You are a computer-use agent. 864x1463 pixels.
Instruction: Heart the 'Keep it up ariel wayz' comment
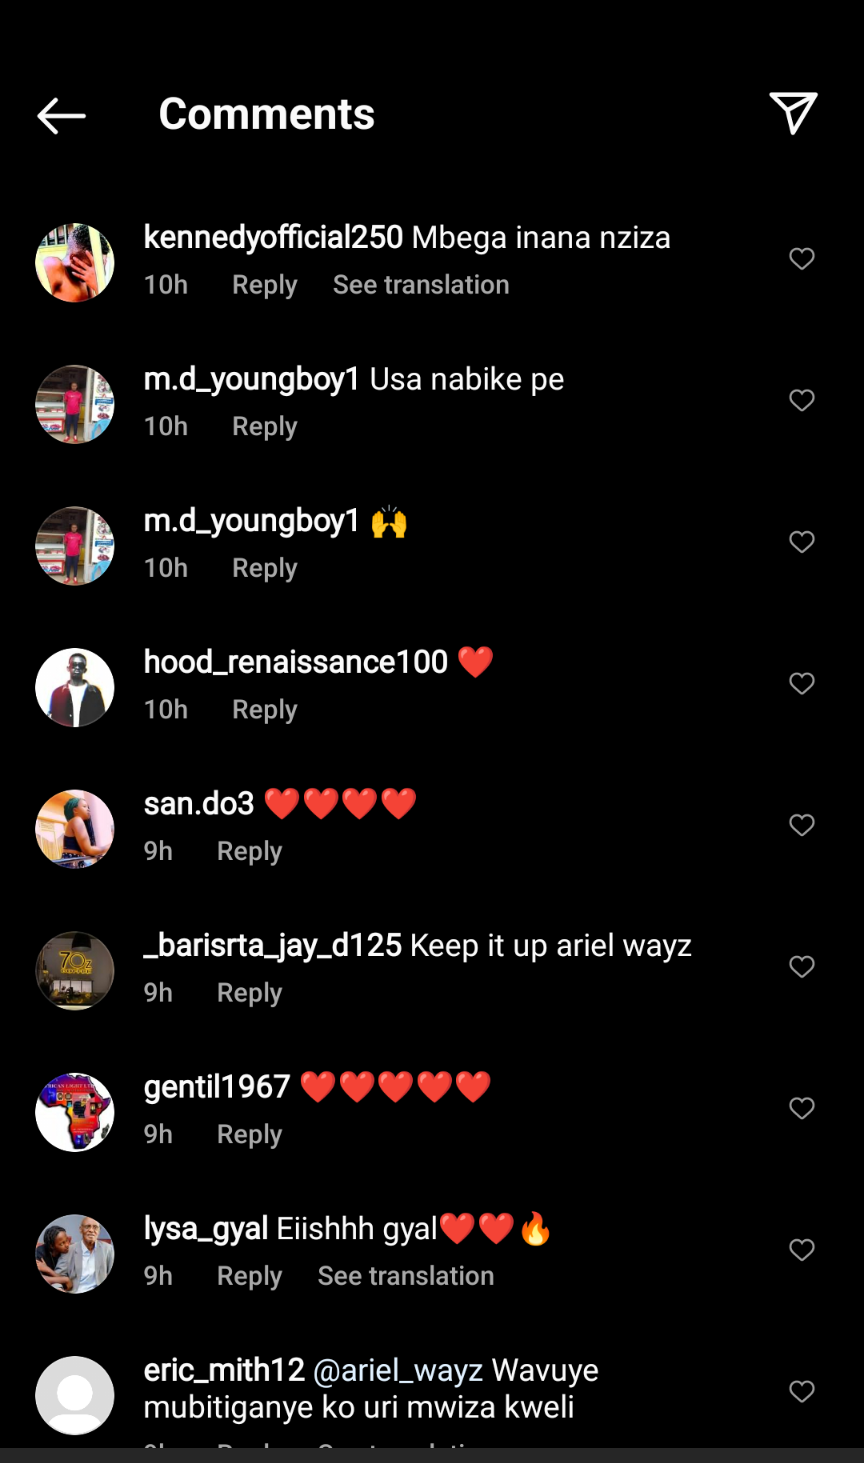pos(802,967)
